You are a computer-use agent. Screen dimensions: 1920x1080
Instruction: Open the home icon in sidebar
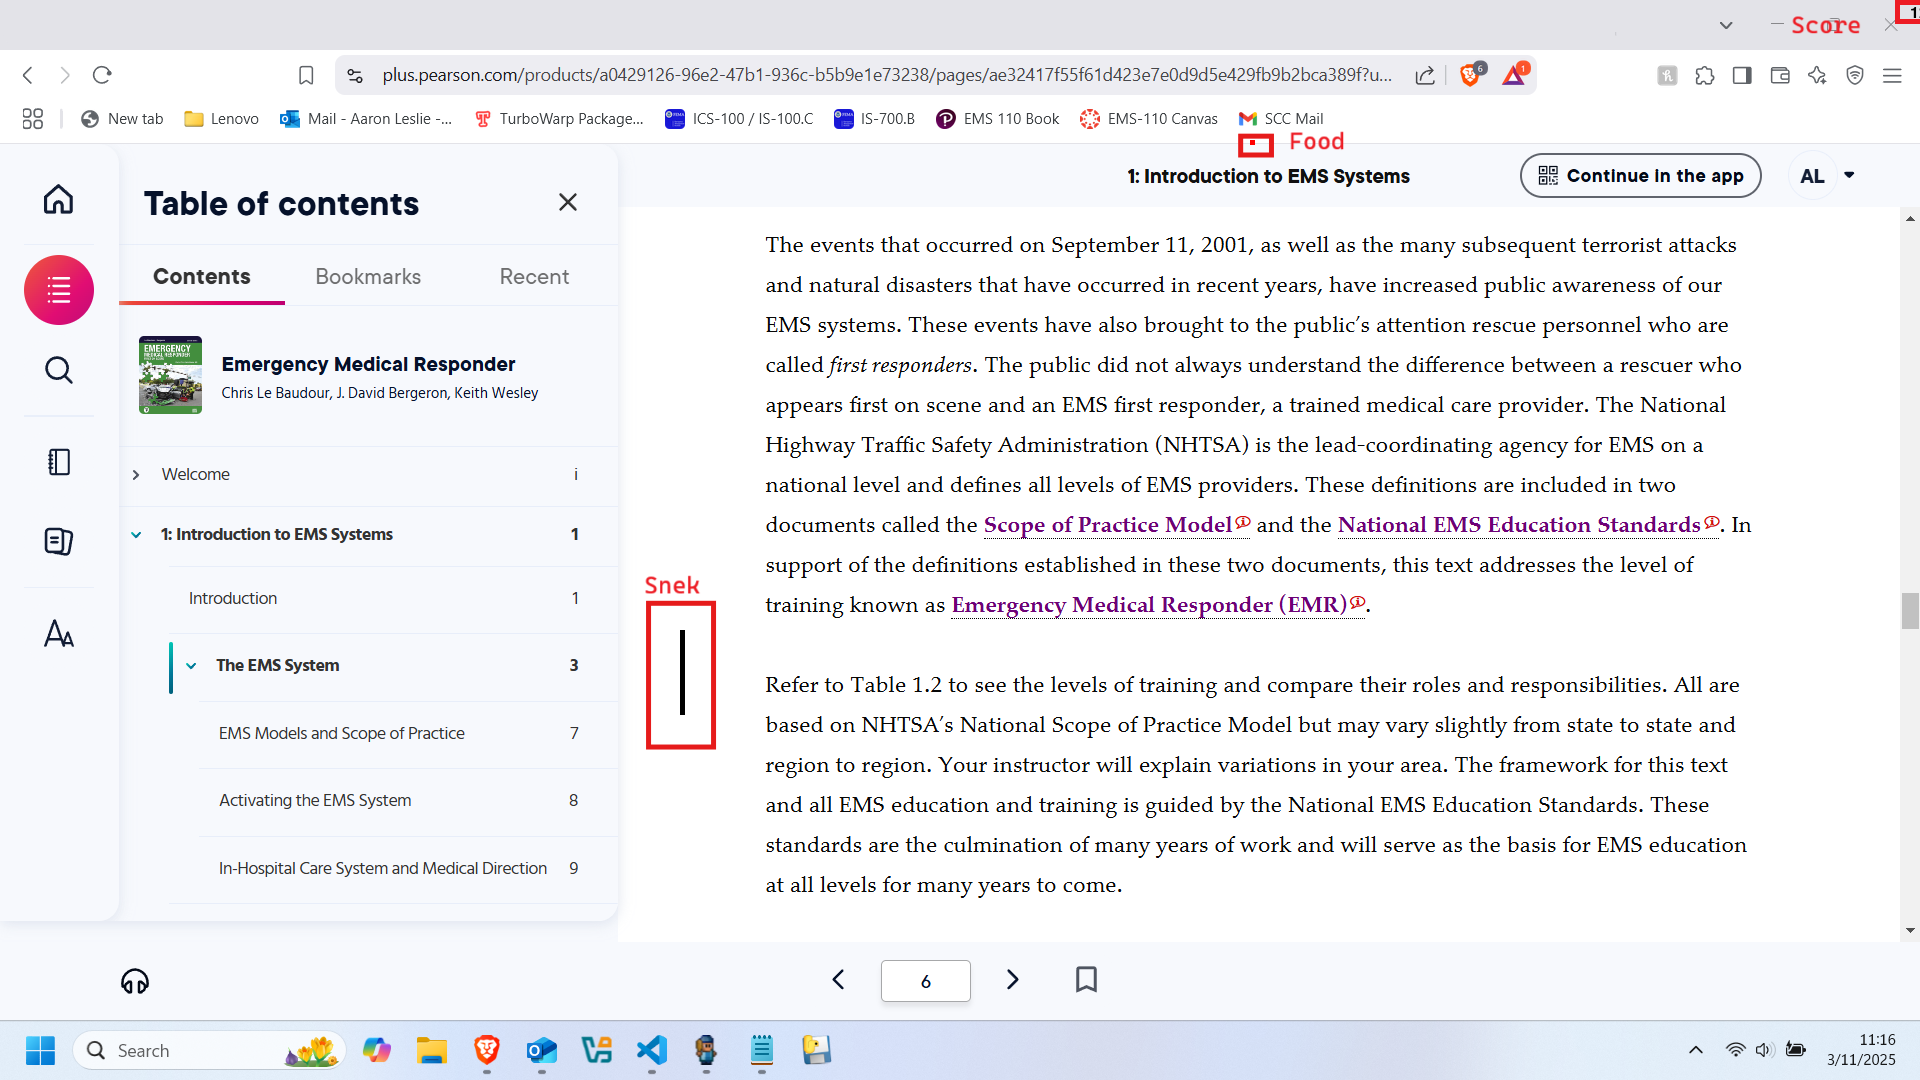coord(58,200)
